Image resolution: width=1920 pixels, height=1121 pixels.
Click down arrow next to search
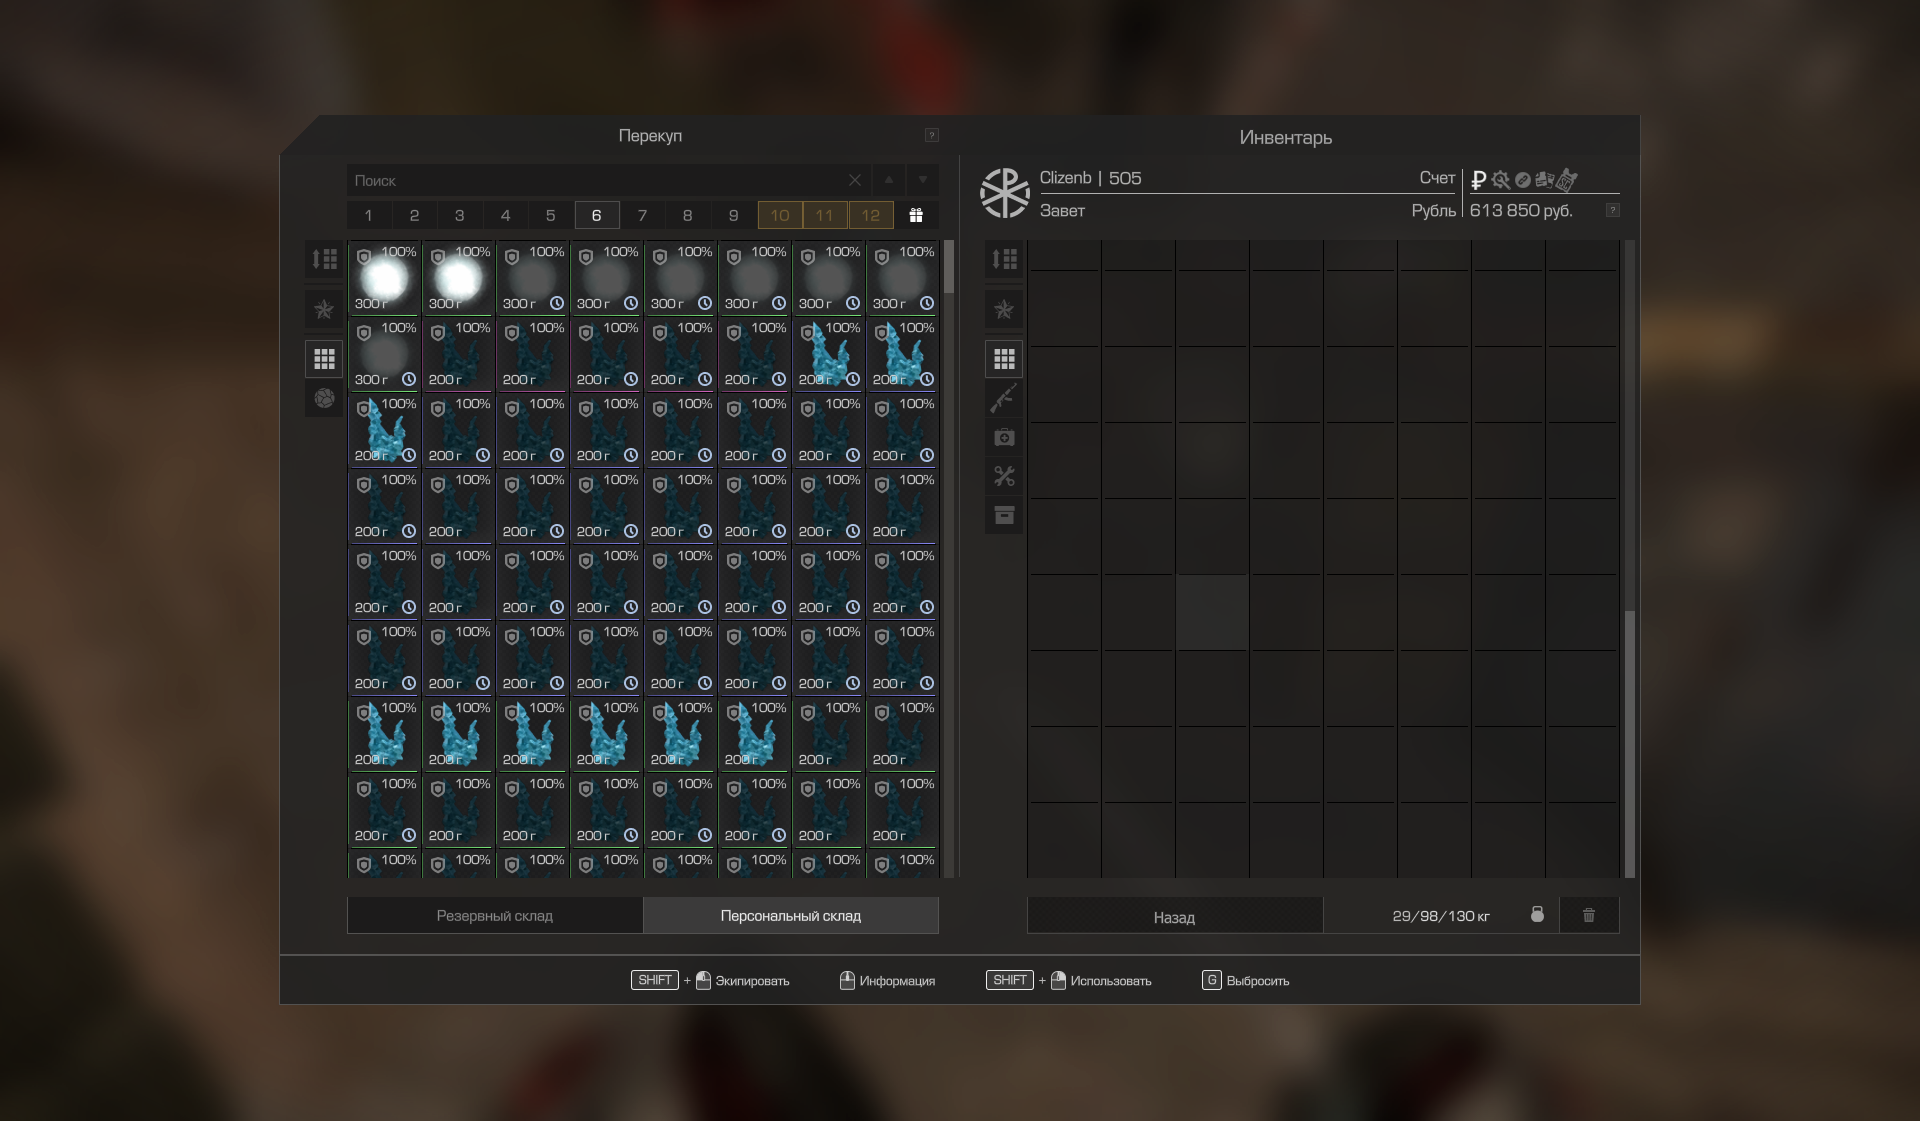point(922,180)
